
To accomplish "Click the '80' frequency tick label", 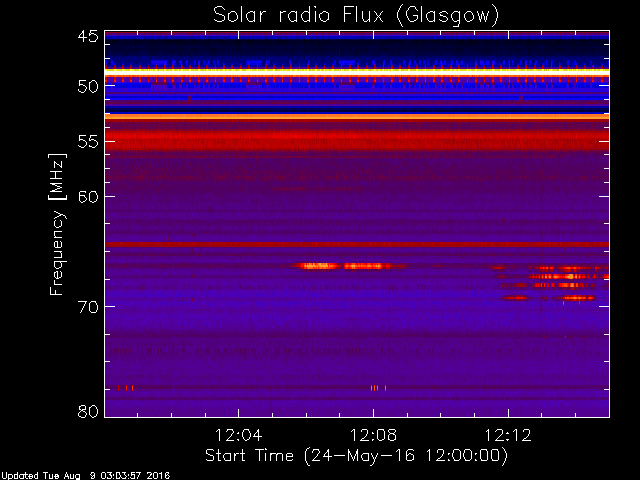I will [88, 411].
